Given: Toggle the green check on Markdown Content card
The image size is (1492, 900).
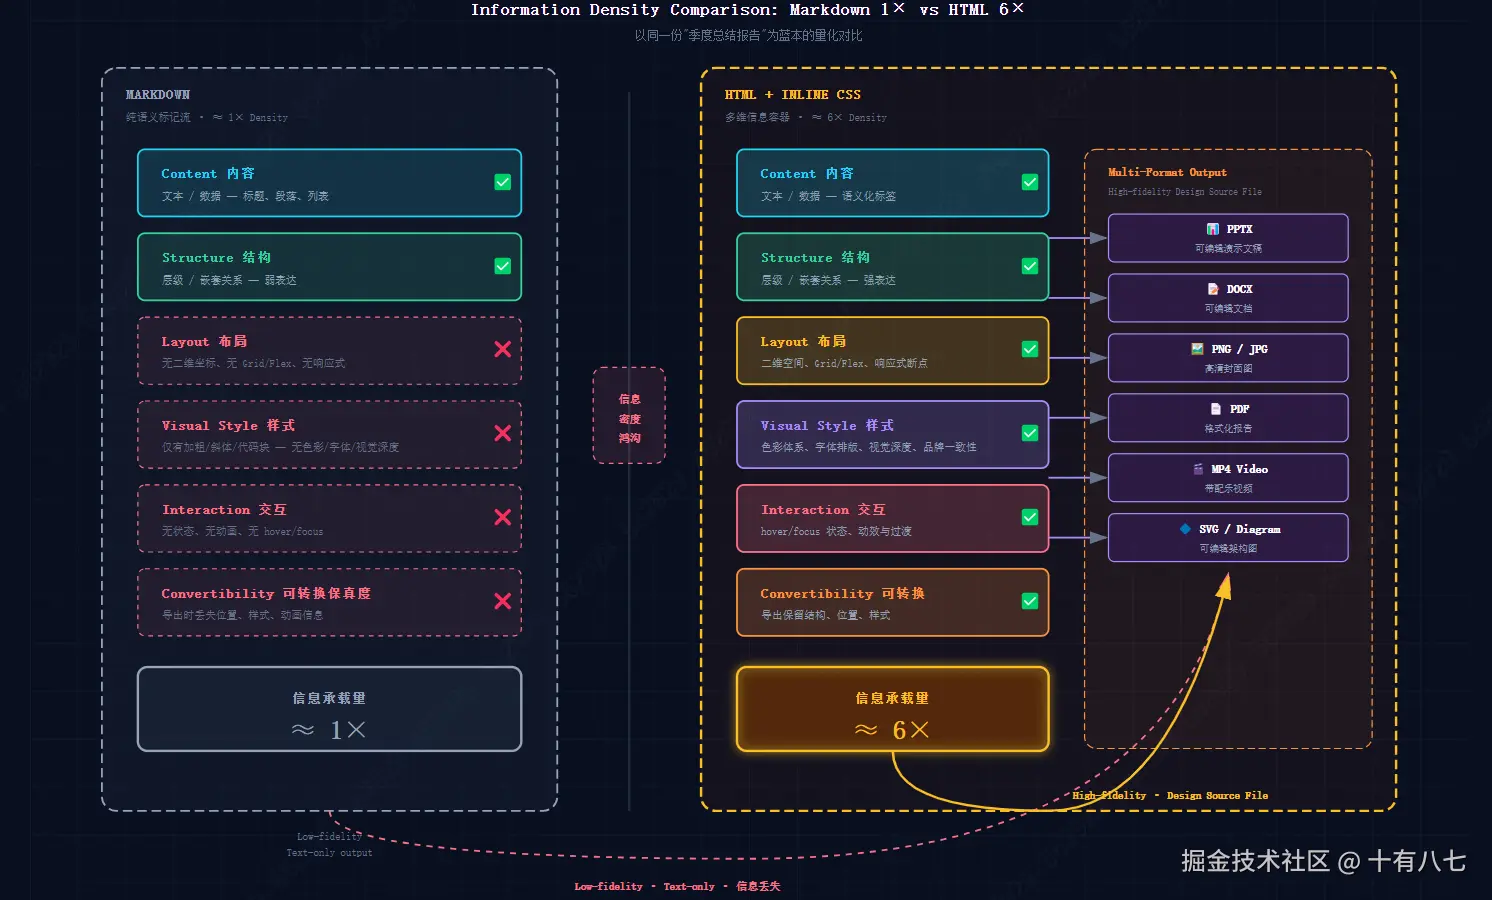Looking at the screenshot, I should 503,182.
